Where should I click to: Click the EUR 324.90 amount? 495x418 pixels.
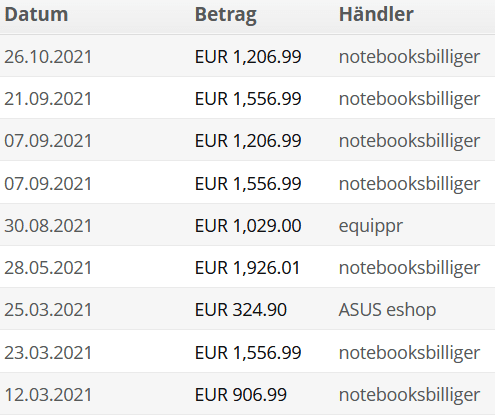pos(241,310)
